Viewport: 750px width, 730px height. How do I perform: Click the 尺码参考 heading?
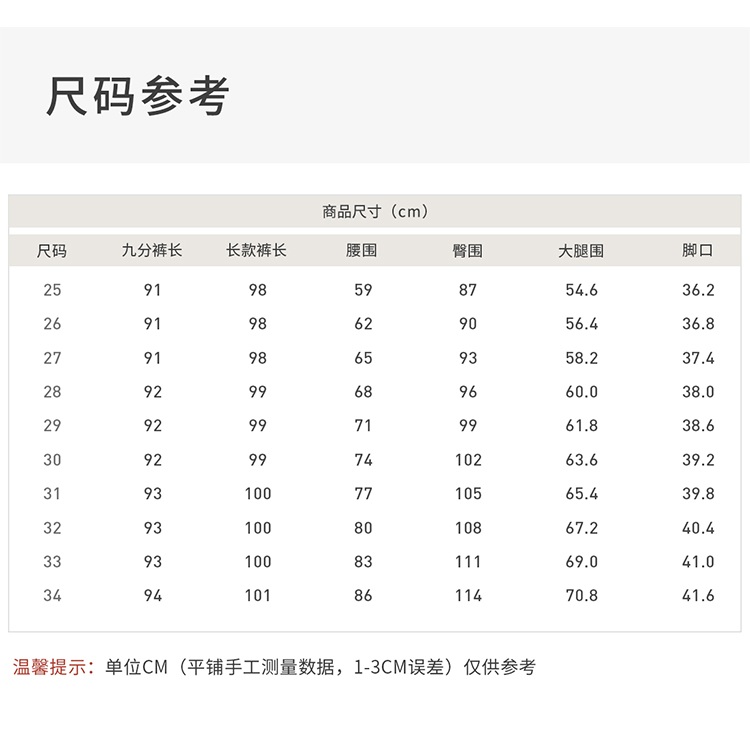138,96
